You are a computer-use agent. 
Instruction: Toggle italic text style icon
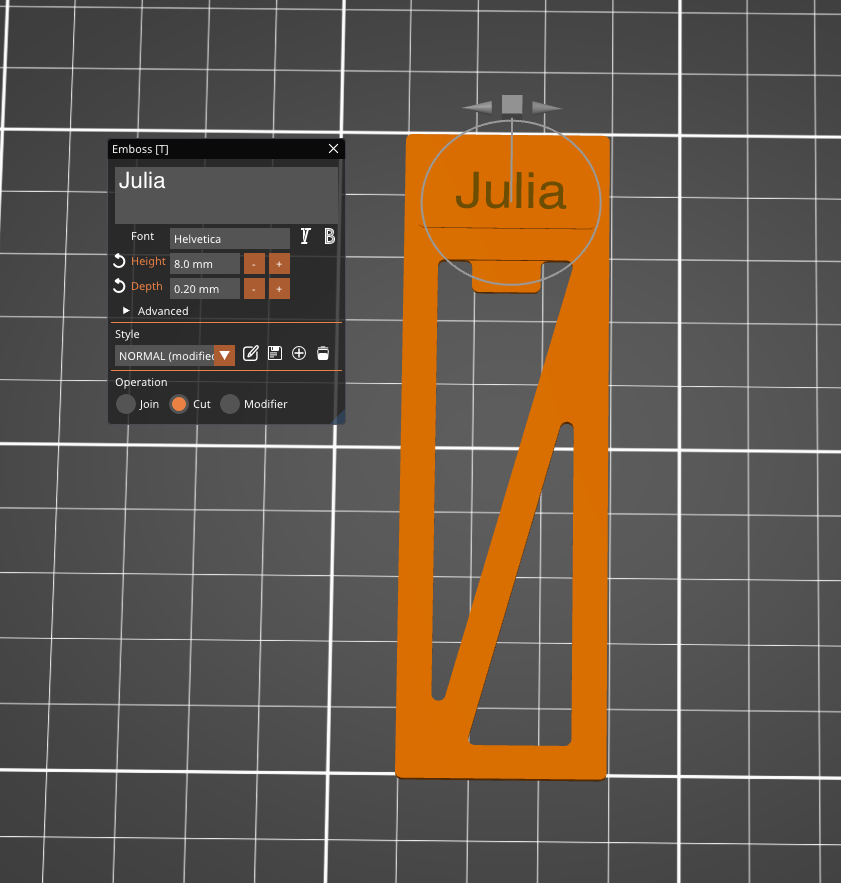pyautogui.click(x=305, y=237)
